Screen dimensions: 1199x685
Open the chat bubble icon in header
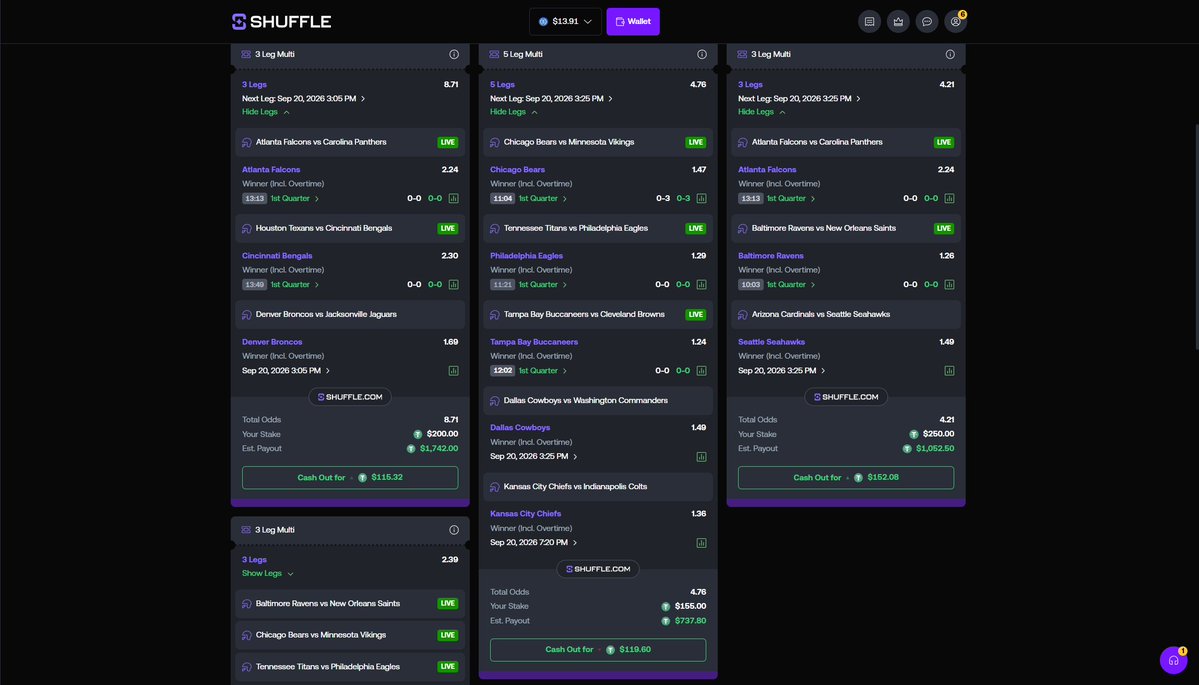[x=927, y=21]
